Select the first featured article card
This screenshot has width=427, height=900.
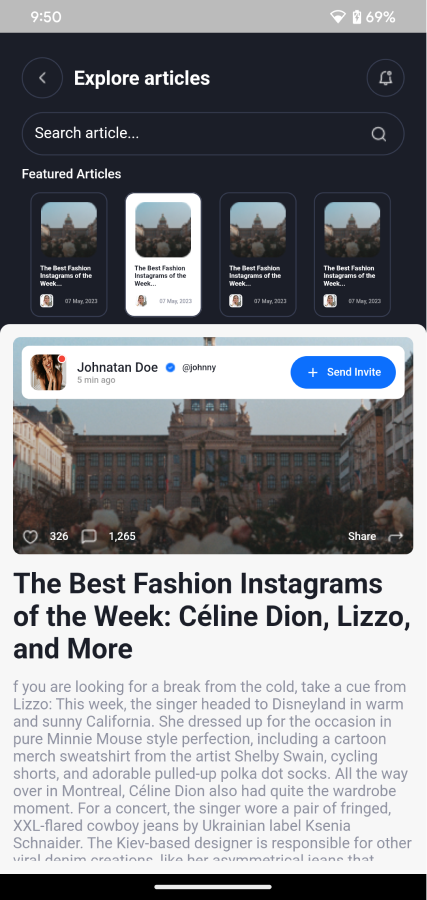[x=69, y=254]
